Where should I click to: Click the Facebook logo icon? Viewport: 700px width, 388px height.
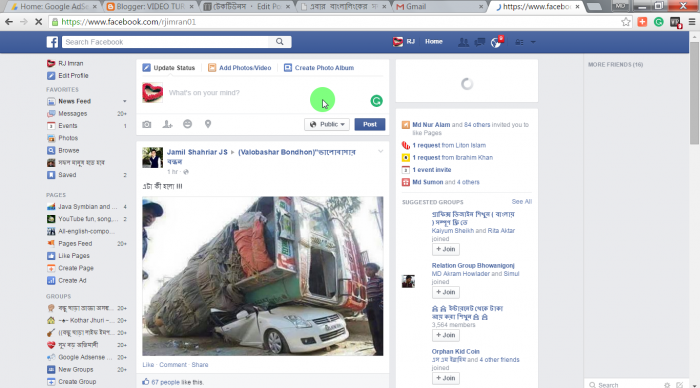point(52,42)
